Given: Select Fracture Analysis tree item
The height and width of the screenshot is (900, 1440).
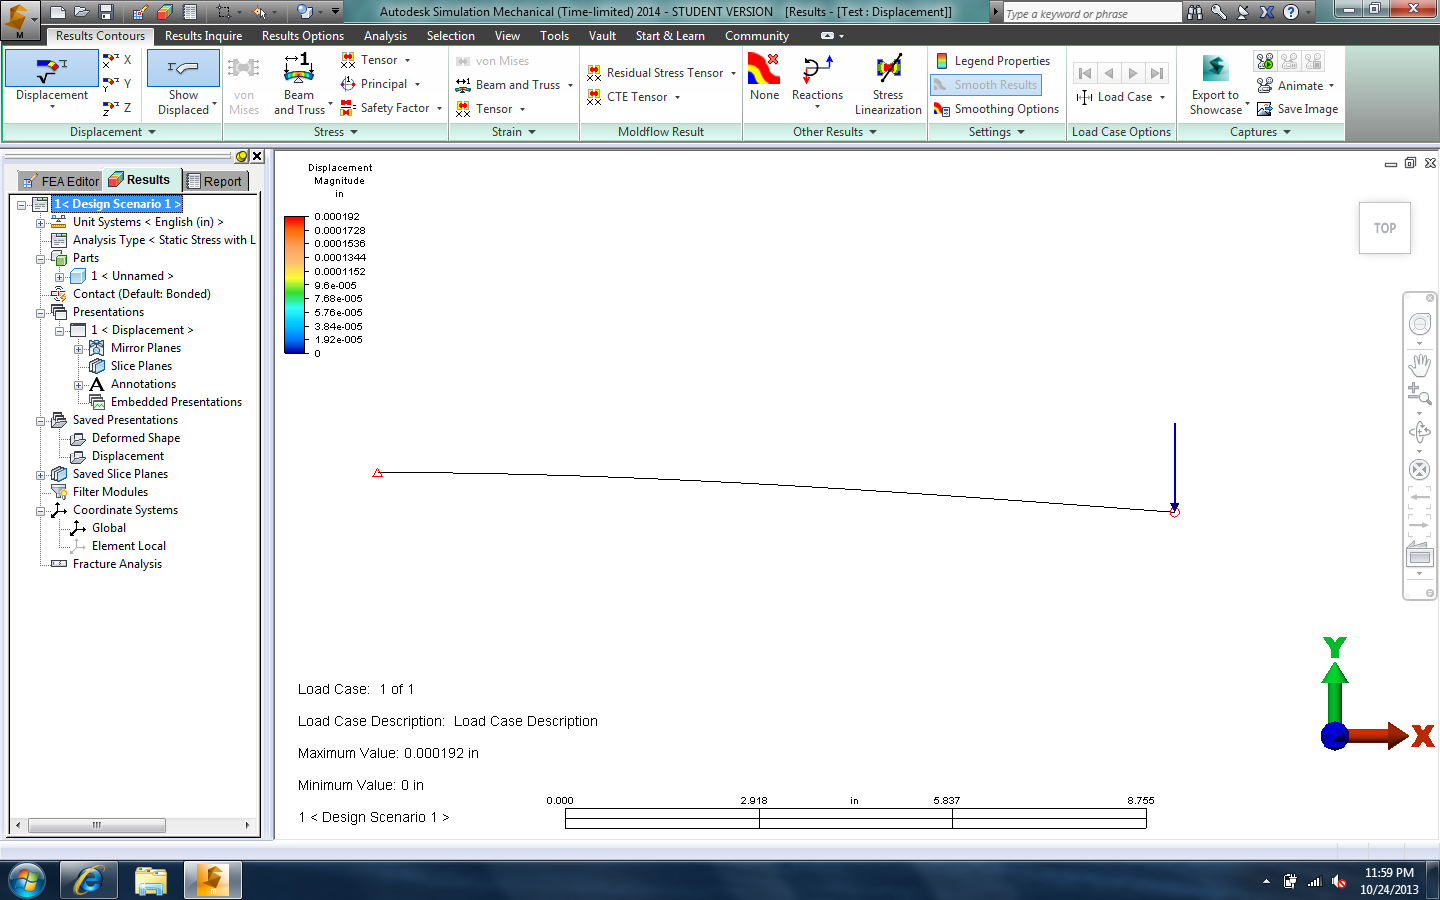Looking at the screenshot, I should tap(117, 564).
